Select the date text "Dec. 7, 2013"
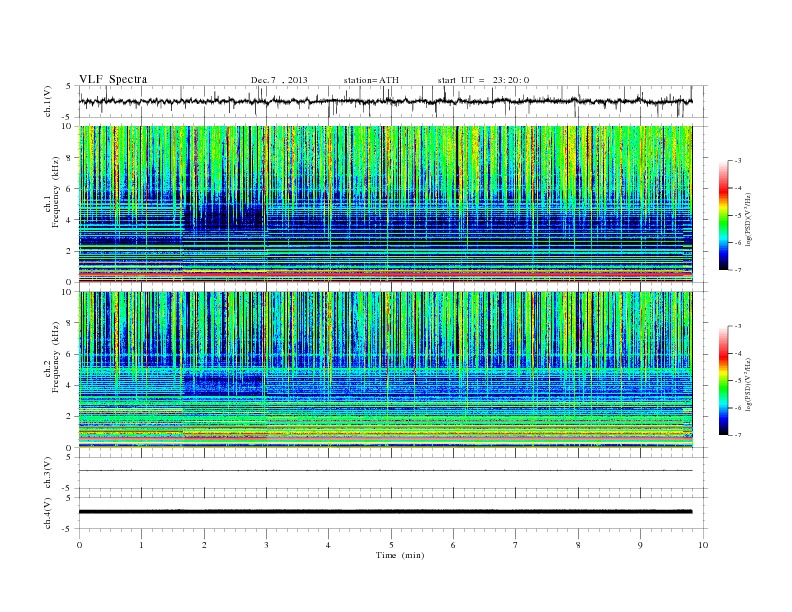 [279, 80]
